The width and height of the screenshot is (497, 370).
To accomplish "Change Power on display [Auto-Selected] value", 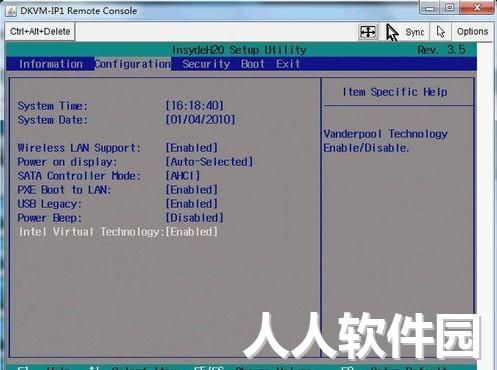I will [x=209, y=162].
